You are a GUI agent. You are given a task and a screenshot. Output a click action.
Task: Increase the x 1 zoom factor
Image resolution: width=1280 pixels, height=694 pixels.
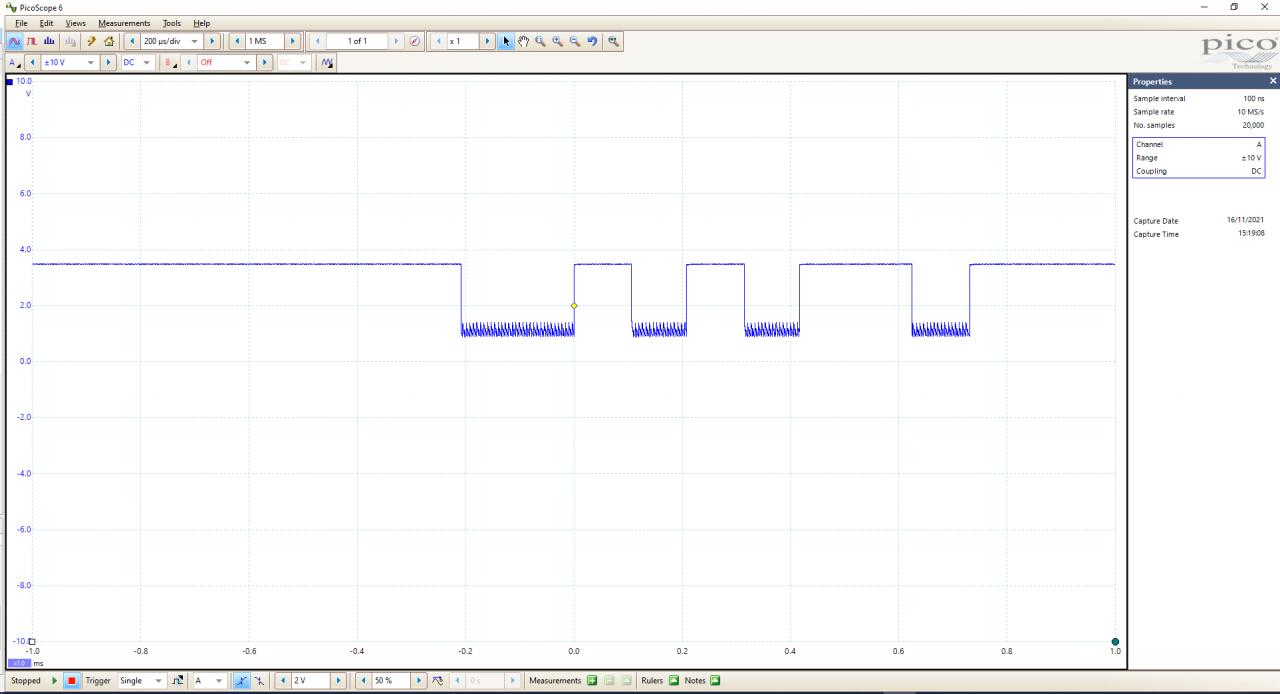click(x=488, y=41)
